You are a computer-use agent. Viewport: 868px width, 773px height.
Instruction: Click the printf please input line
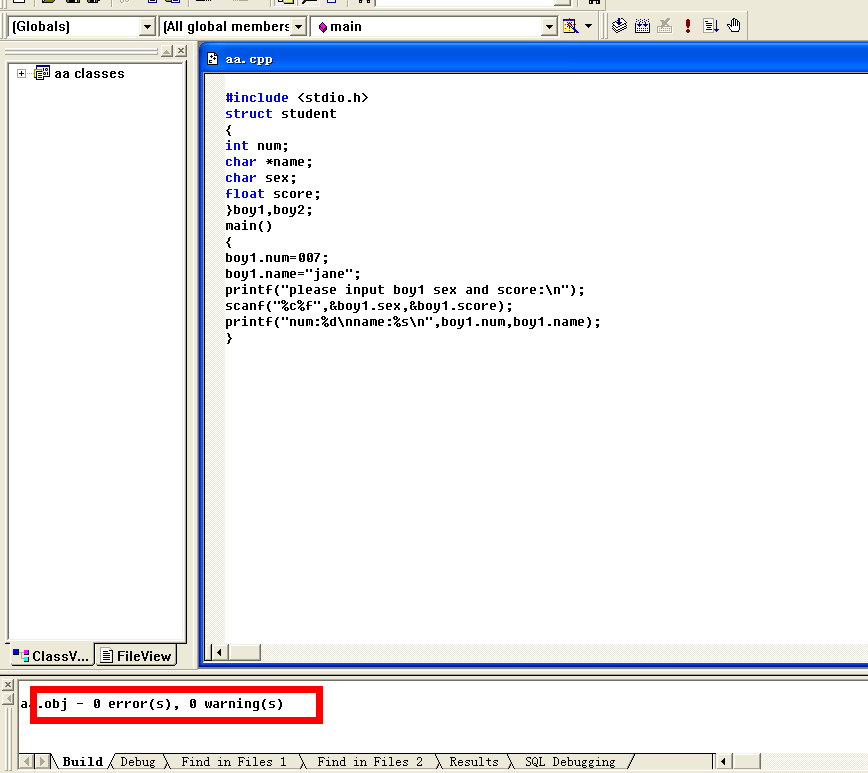(x=405, y=290)
